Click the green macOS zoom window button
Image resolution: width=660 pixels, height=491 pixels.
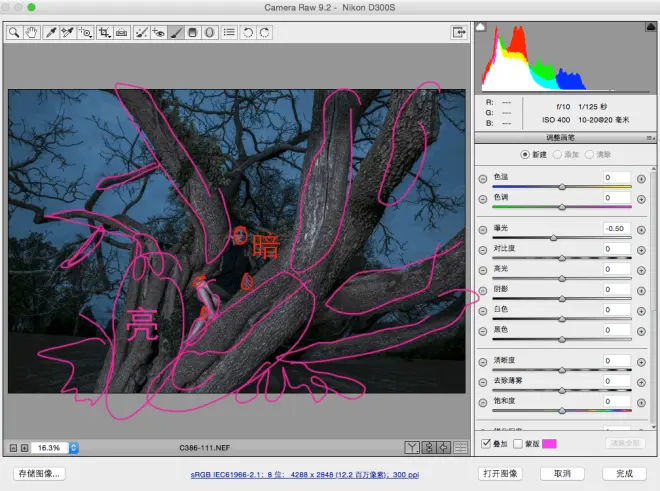coord(31,7)
